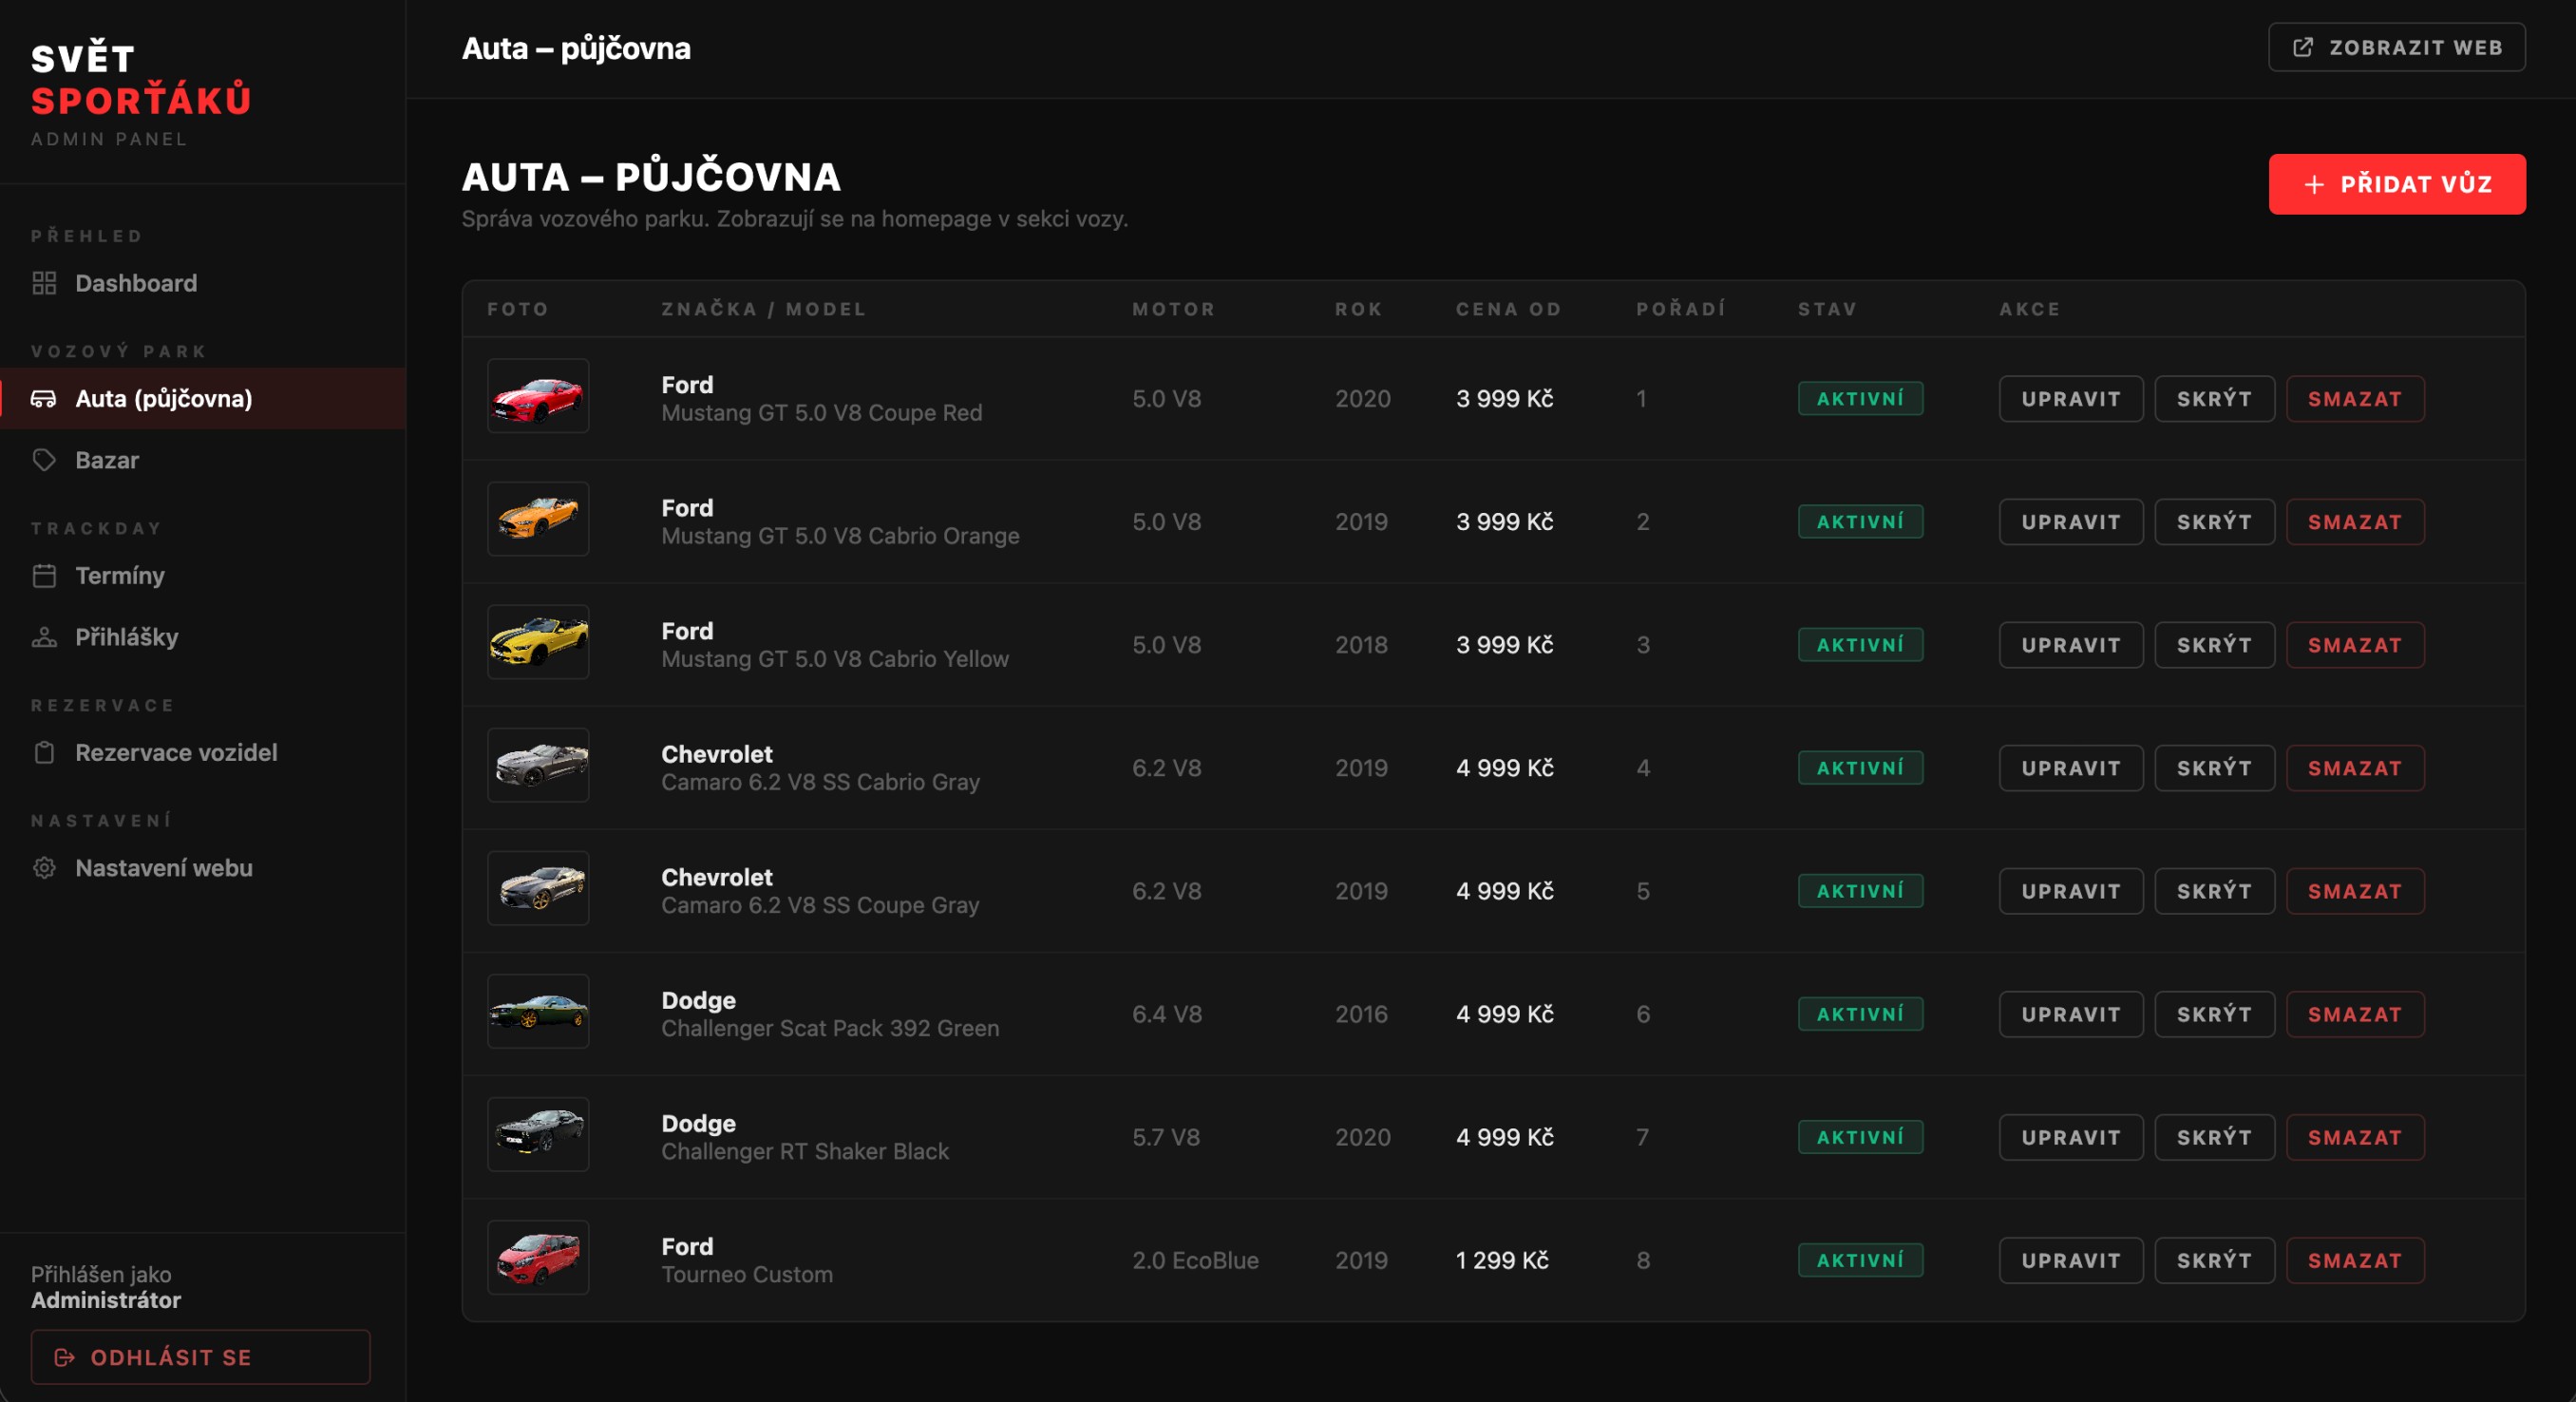Image resolution: width=2576 pixels, height=1402 pixels.
Task: Click the '2016' year cell
Action: (1361, 1014)
